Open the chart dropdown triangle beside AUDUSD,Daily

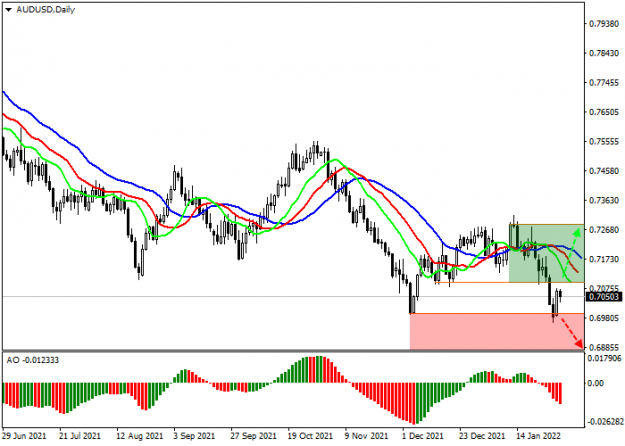coord(8,10)
